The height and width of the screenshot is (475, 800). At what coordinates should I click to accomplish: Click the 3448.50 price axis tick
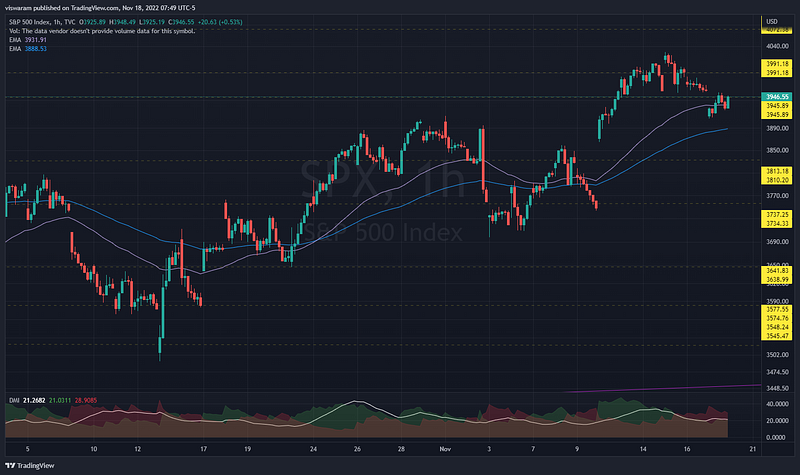pyautogui.click(x=777, y=388)
